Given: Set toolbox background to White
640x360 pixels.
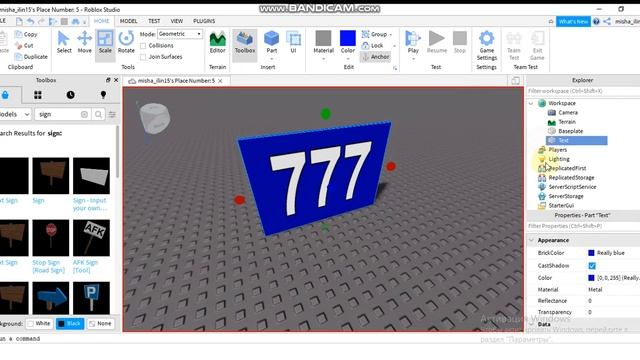Looking at the screenshot, I should [38, 324].
